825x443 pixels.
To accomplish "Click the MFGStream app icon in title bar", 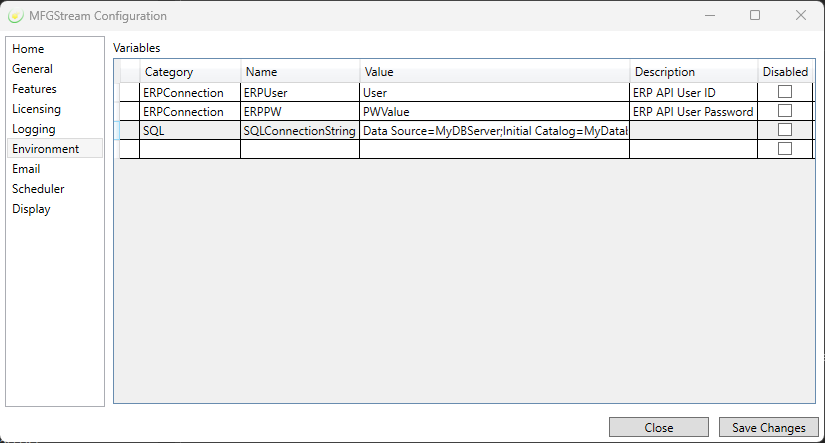I will pyautogui.click(x=15, y=16).
